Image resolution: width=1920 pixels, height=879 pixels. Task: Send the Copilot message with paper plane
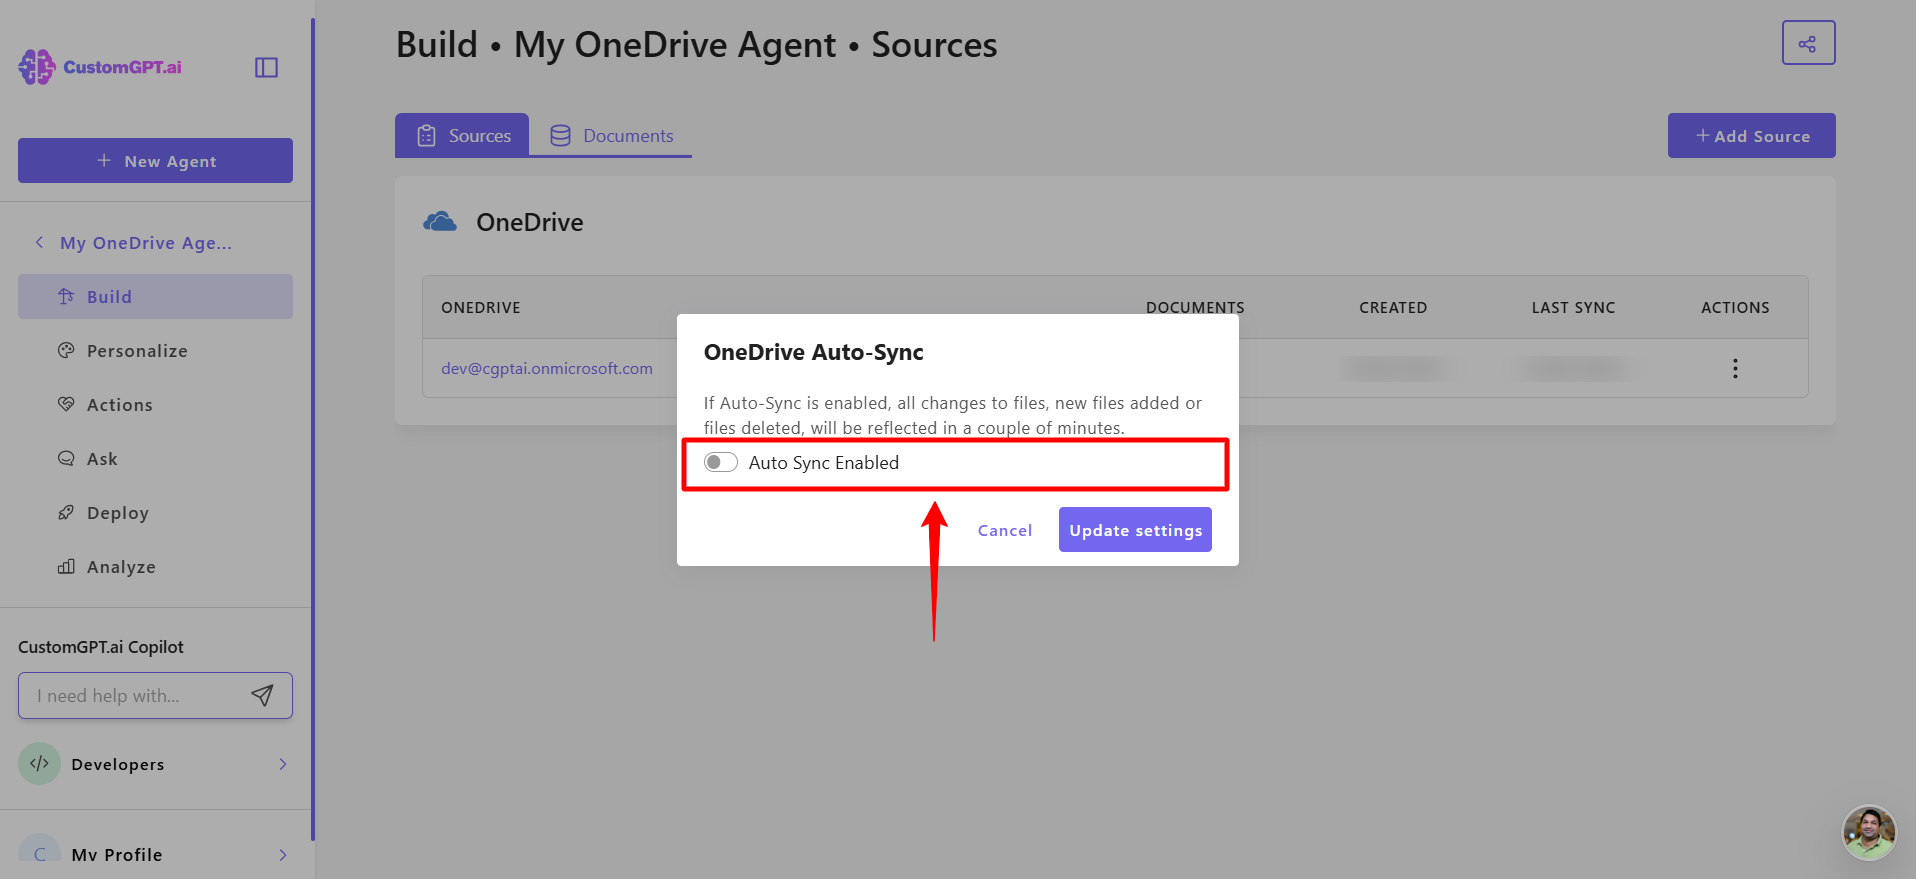262,696
